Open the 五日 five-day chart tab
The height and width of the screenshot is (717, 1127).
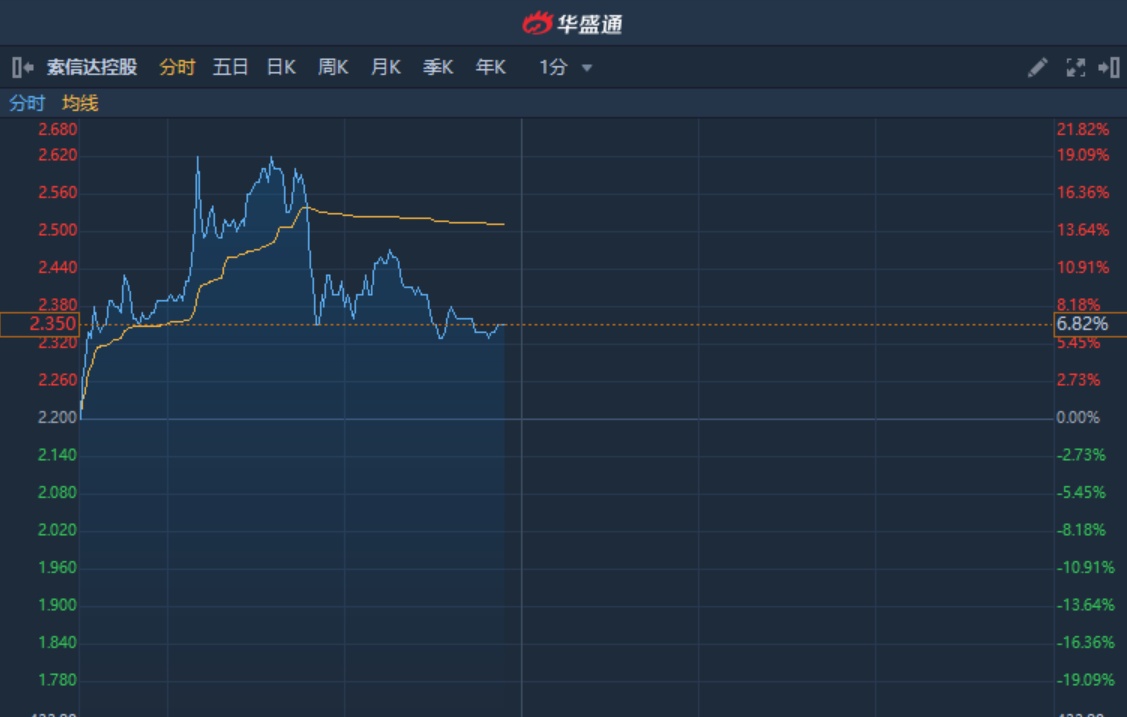[x=230, y=68]
